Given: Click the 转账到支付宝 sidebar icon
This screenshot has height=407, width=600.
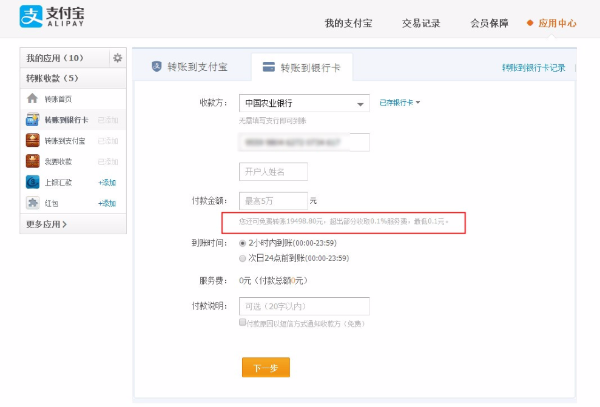Looking at the screenshot, I should 33,140.
